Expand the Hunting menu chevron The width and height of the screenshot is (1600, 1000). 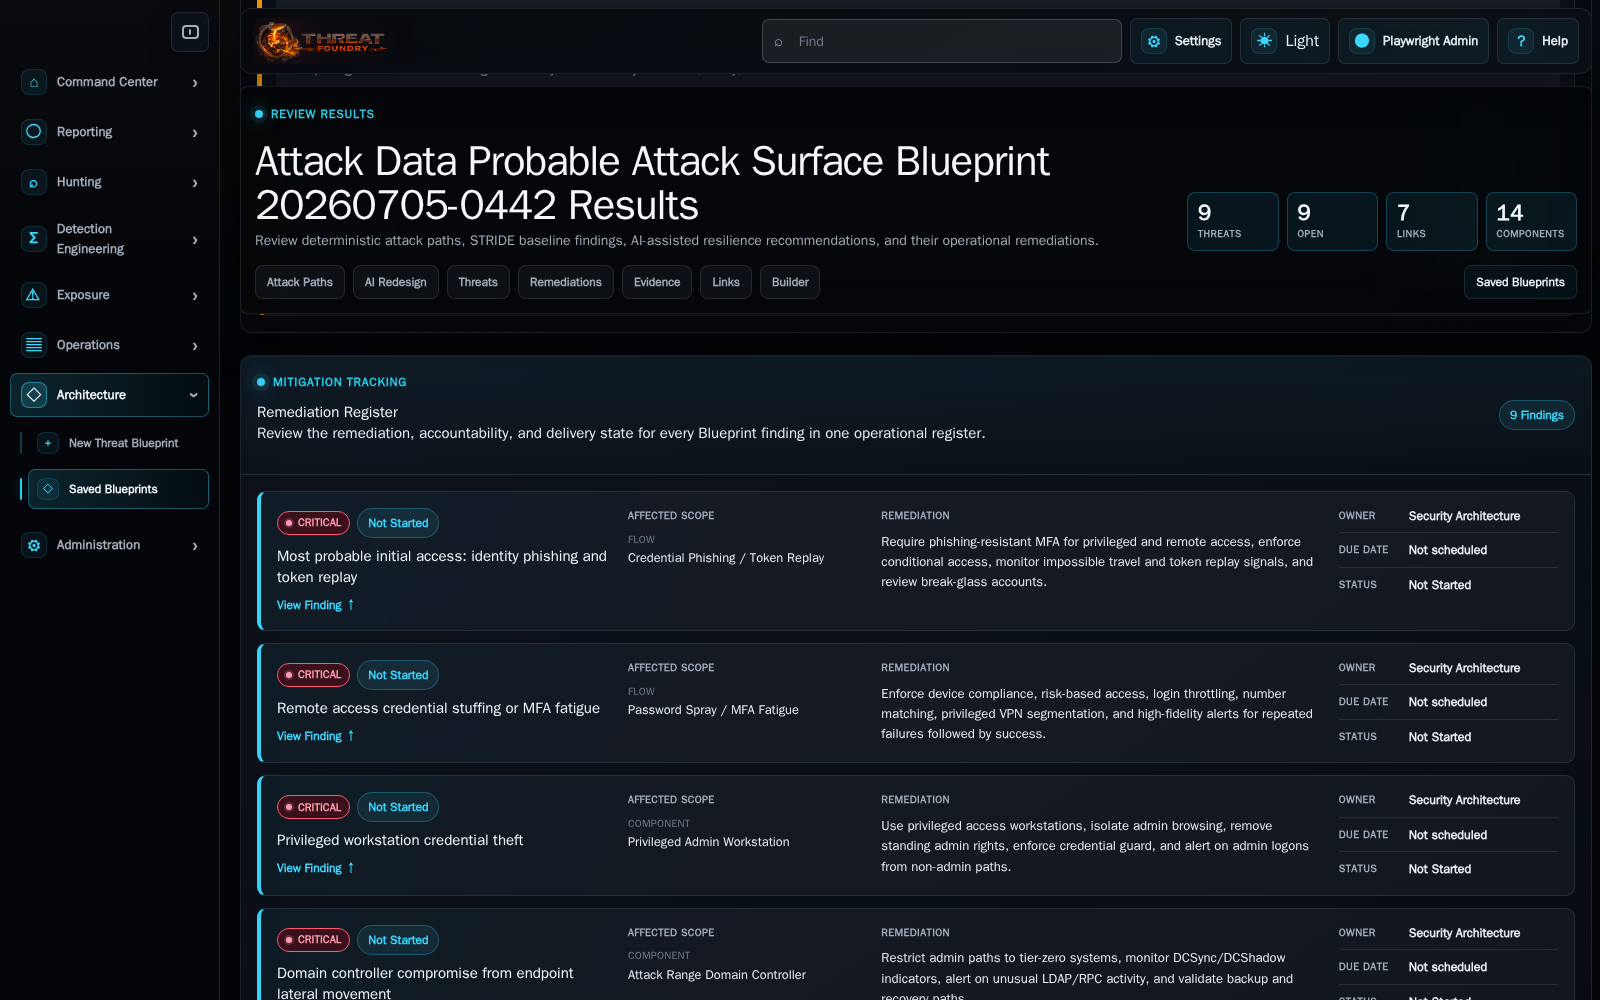pos(195,183)
